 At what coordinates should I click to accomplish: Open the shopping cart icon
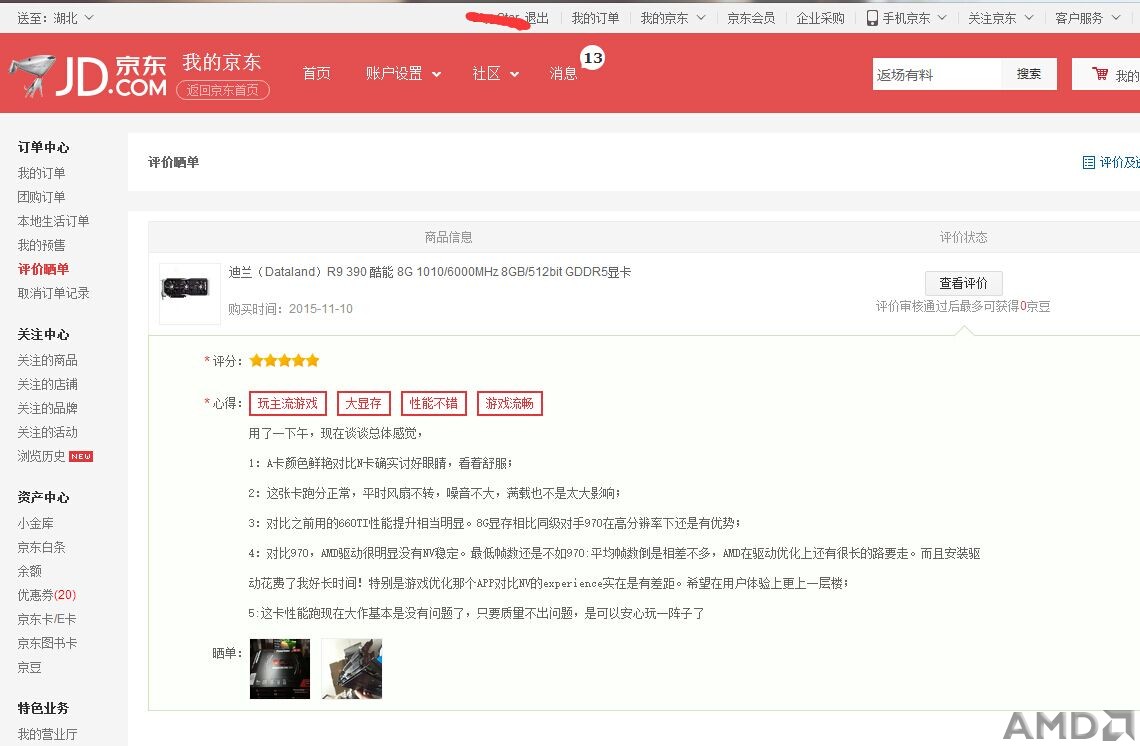click(x=1100, y=74)
